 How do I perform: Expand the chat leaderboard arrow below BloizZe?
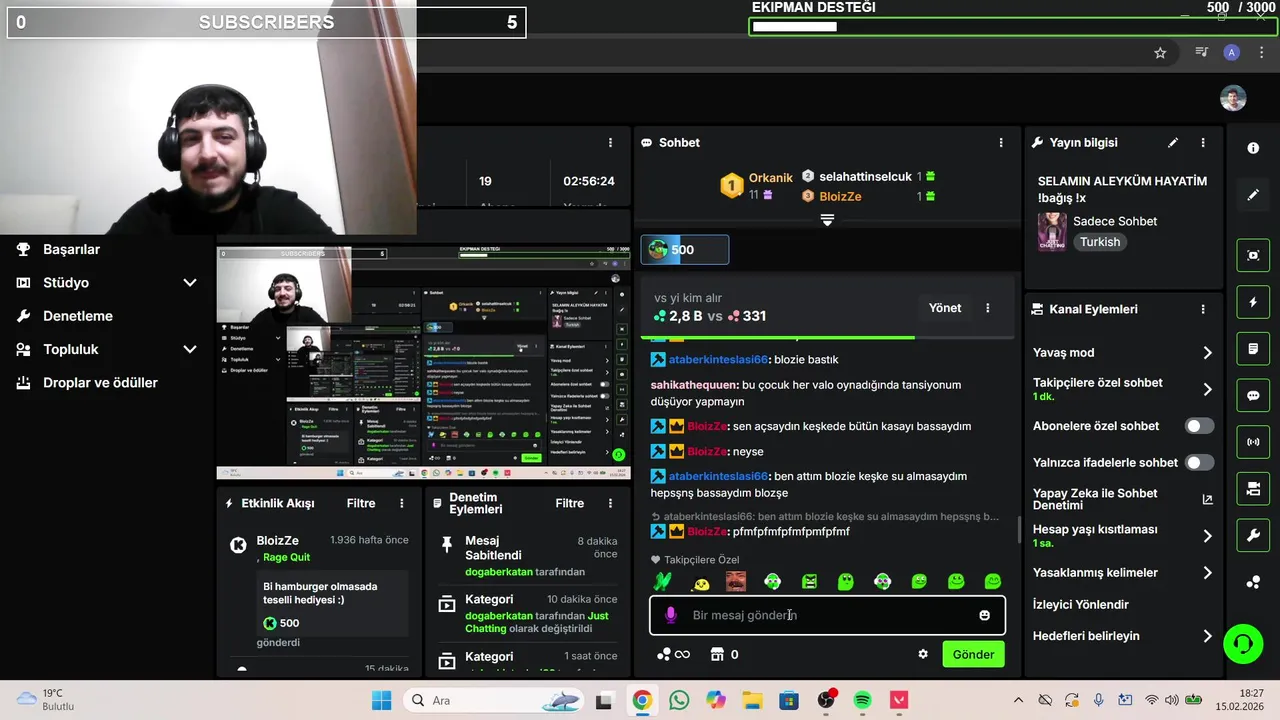tap(827, 220)
